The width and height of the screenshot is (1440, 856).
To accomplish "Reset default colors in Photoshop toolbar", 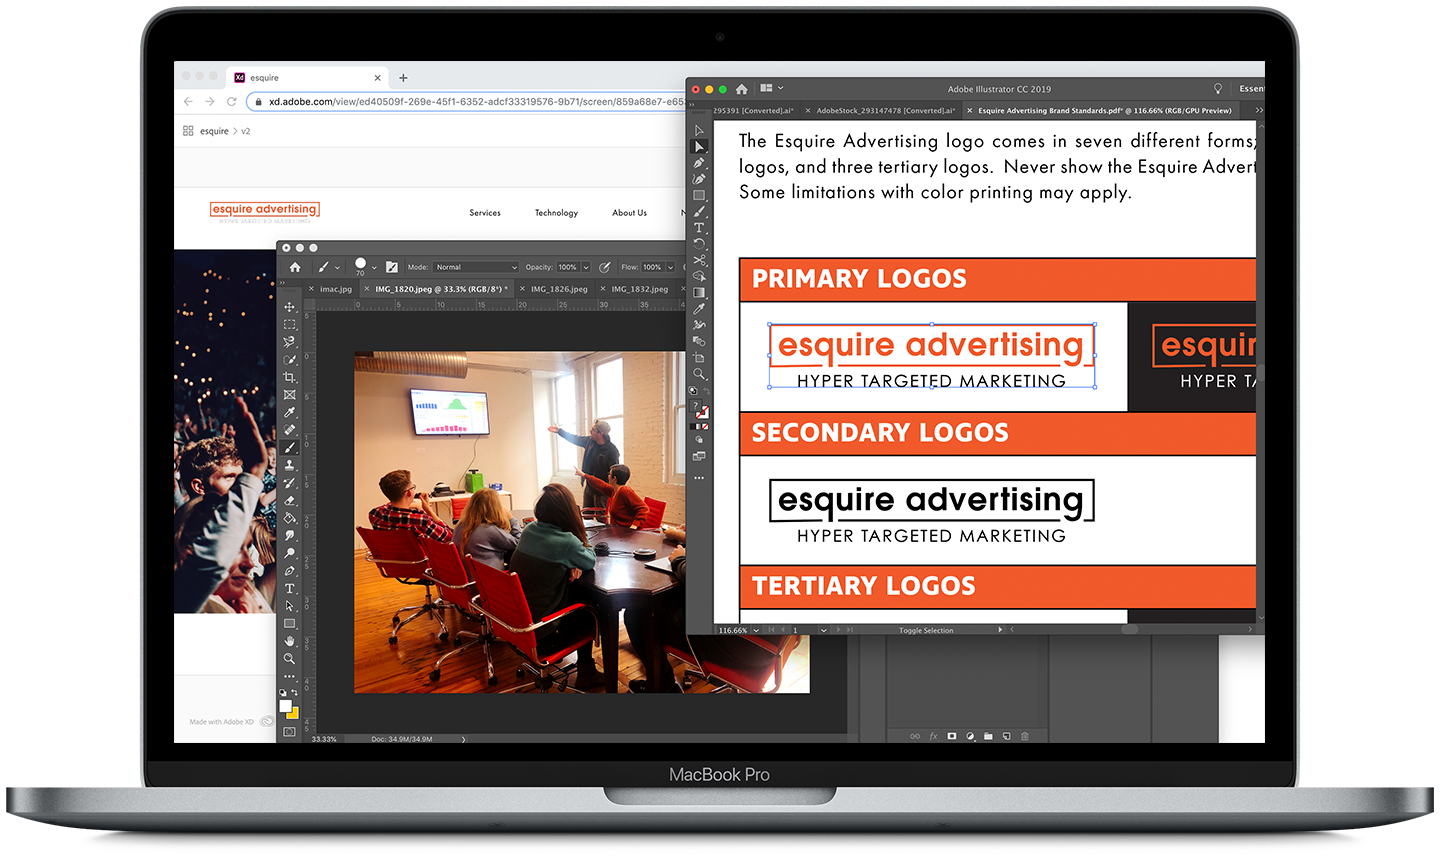I will (x=283, y=692).
